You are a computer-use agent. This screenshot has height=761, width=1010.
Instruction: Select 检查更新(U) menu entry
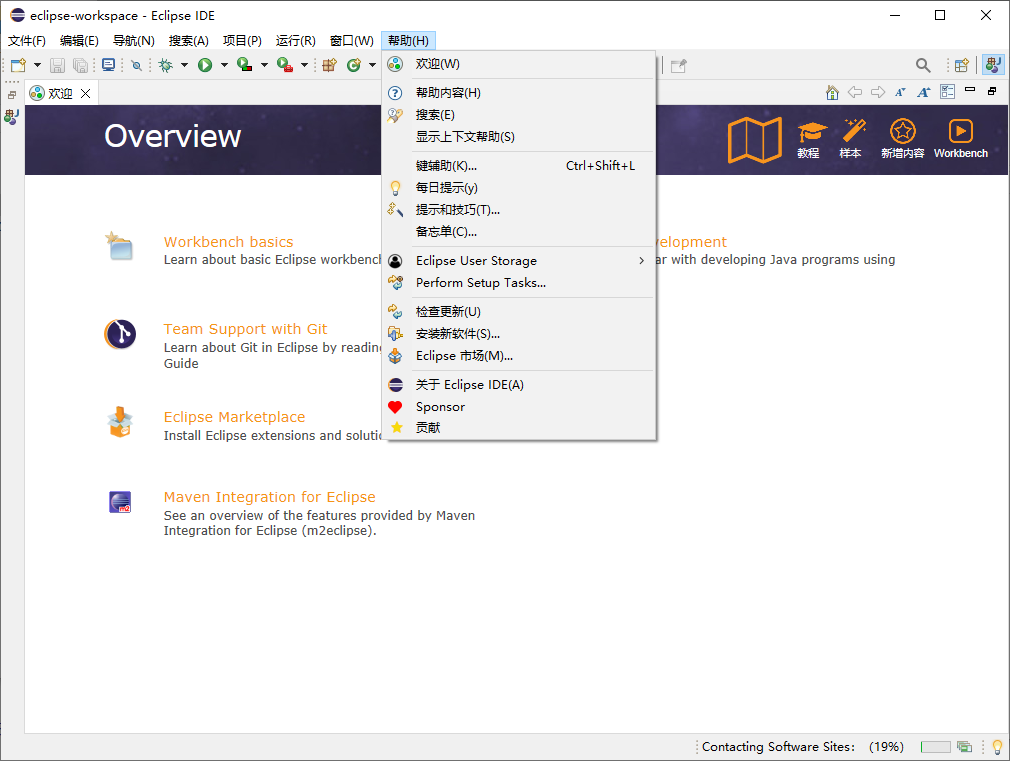tap(519, 311)
